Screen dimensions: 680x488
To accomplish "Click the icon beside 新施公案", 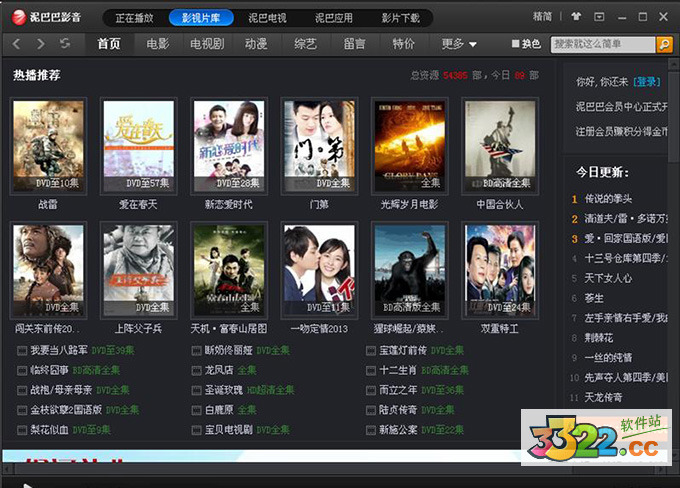I will [371, 430].
